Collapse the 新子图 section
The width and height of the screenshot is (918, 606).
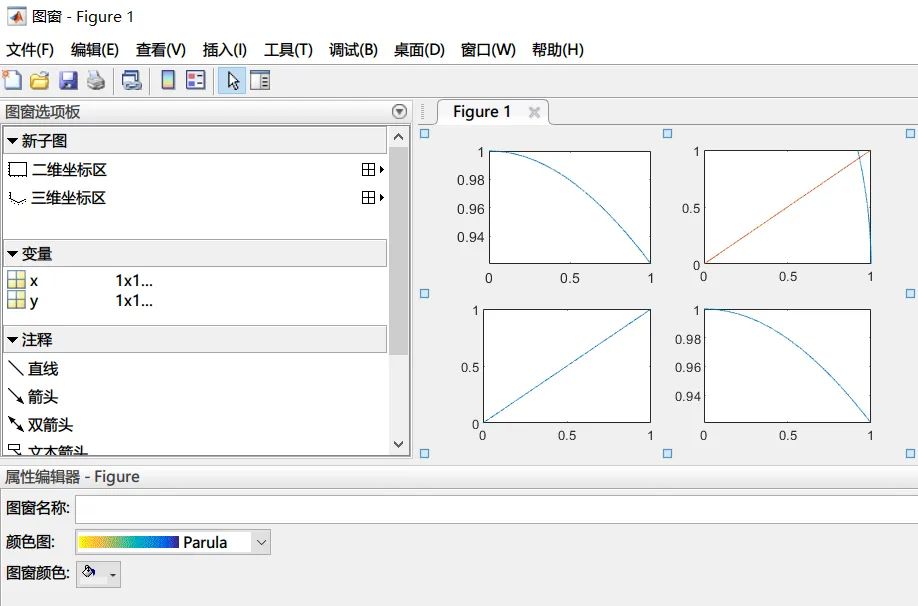click(x=12, y=141)
